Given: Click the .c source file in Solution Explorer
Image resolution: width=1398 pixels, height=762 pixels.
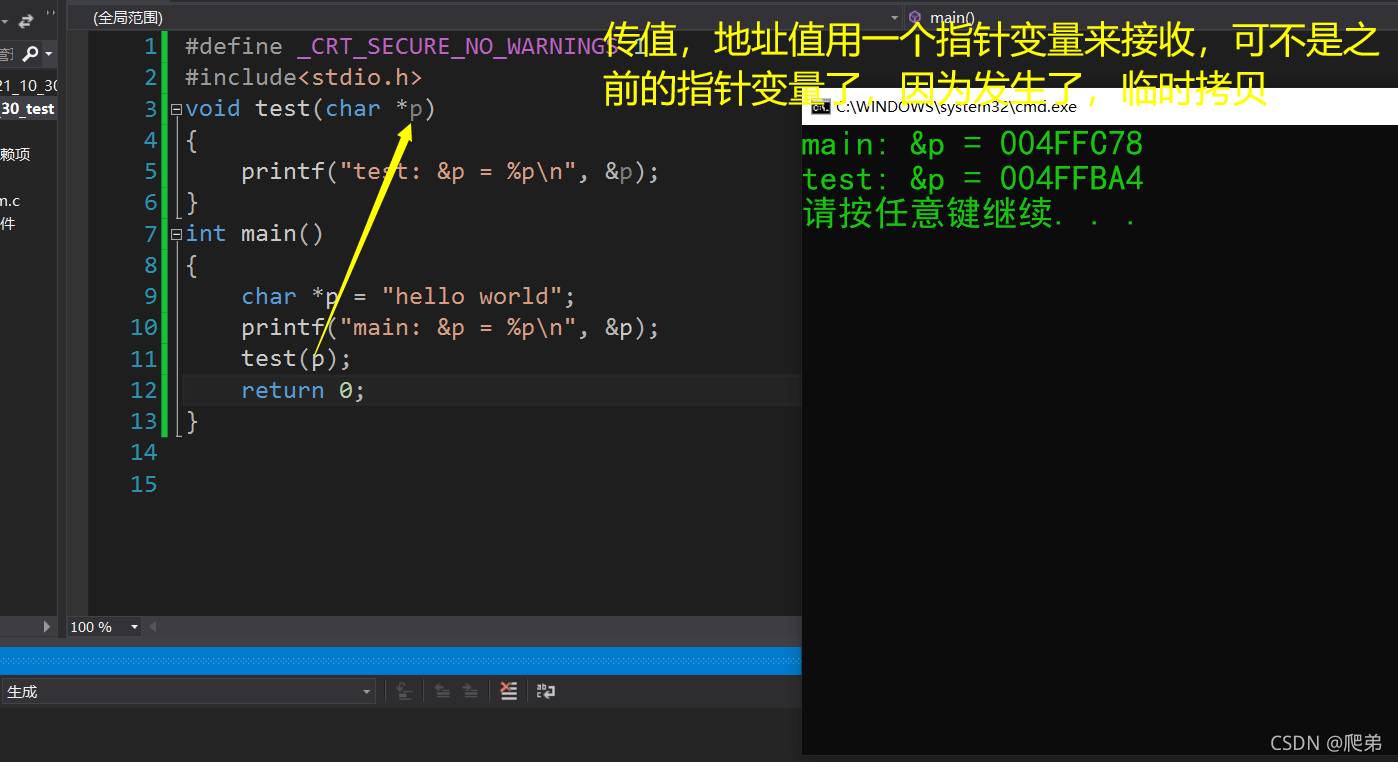Looking at the screenshot, I should [10, 201].
